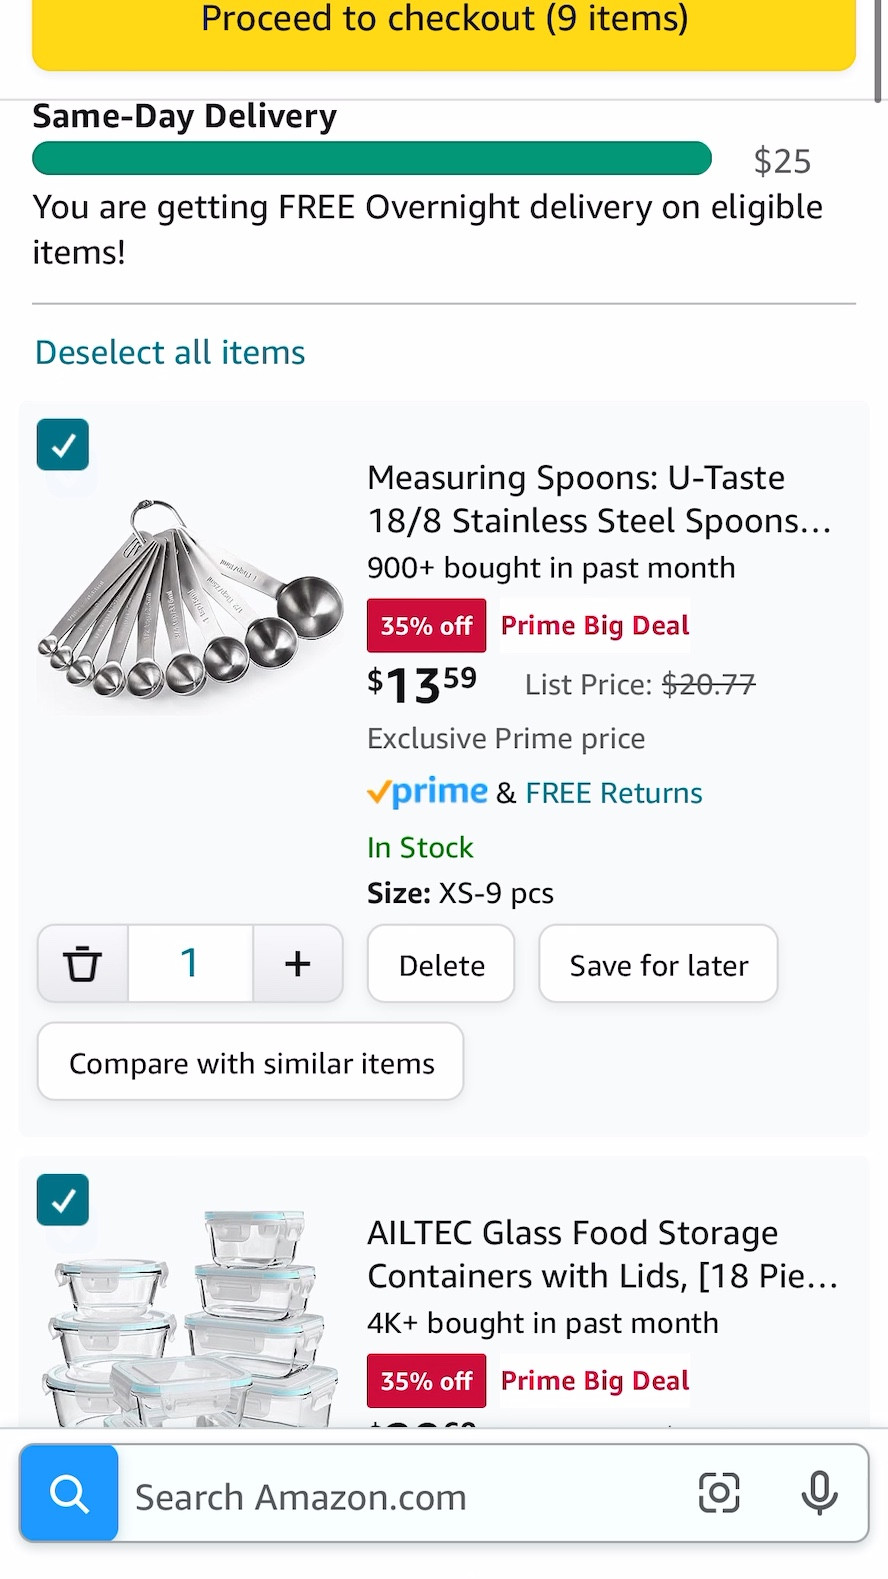The height and width of the screenshot is (1579, 888).
Task: Tap Save for later
Action: [658, 963]
